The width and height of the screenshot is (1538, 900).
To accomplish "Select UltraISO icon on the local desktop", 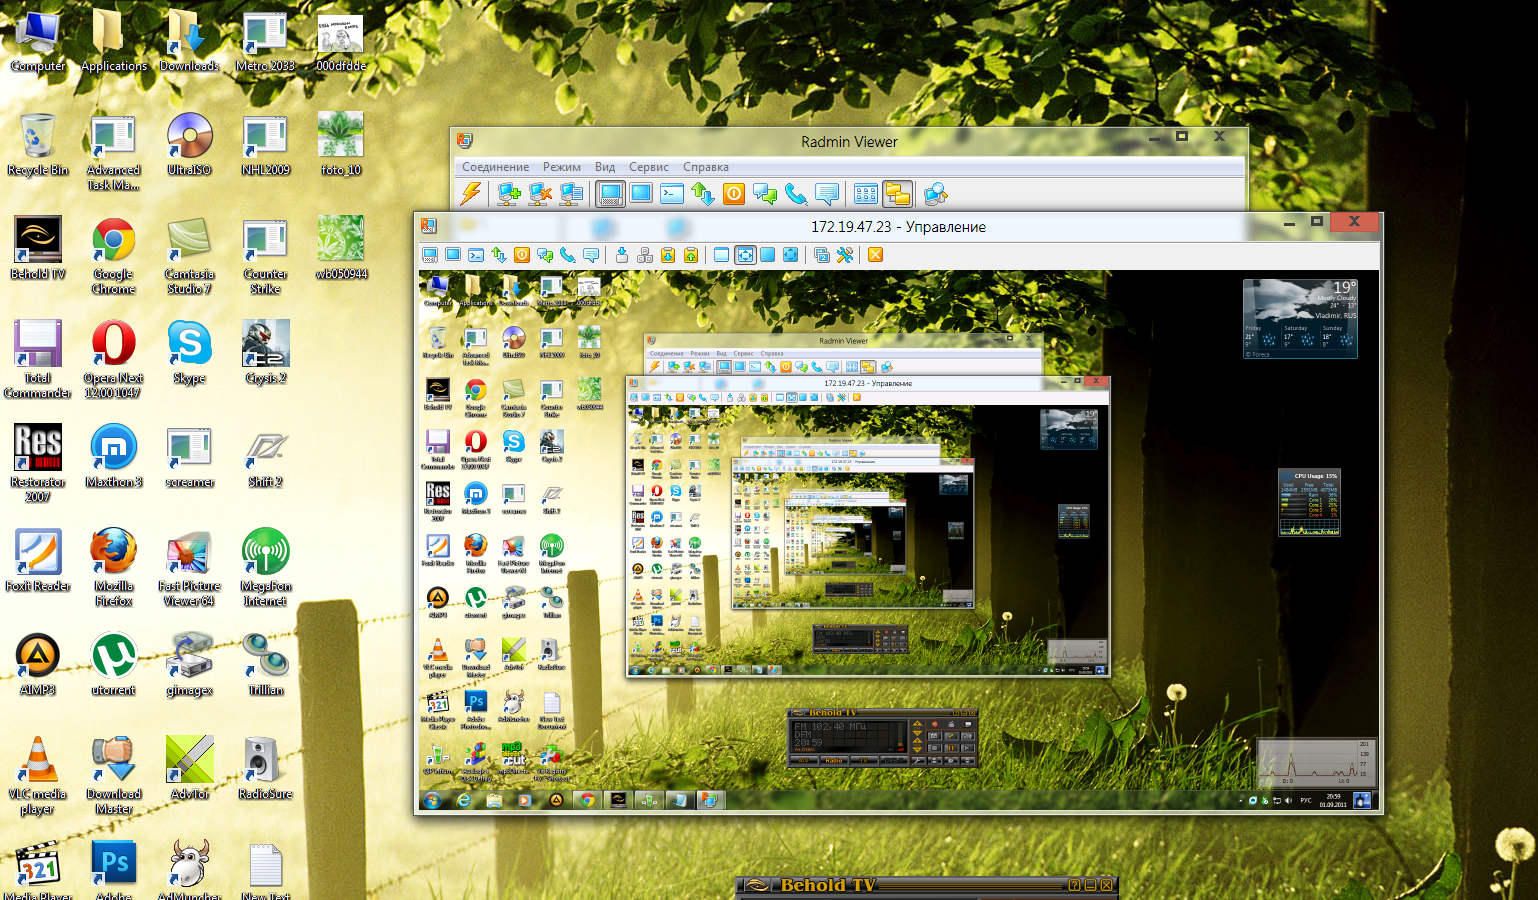I will 189,146.
